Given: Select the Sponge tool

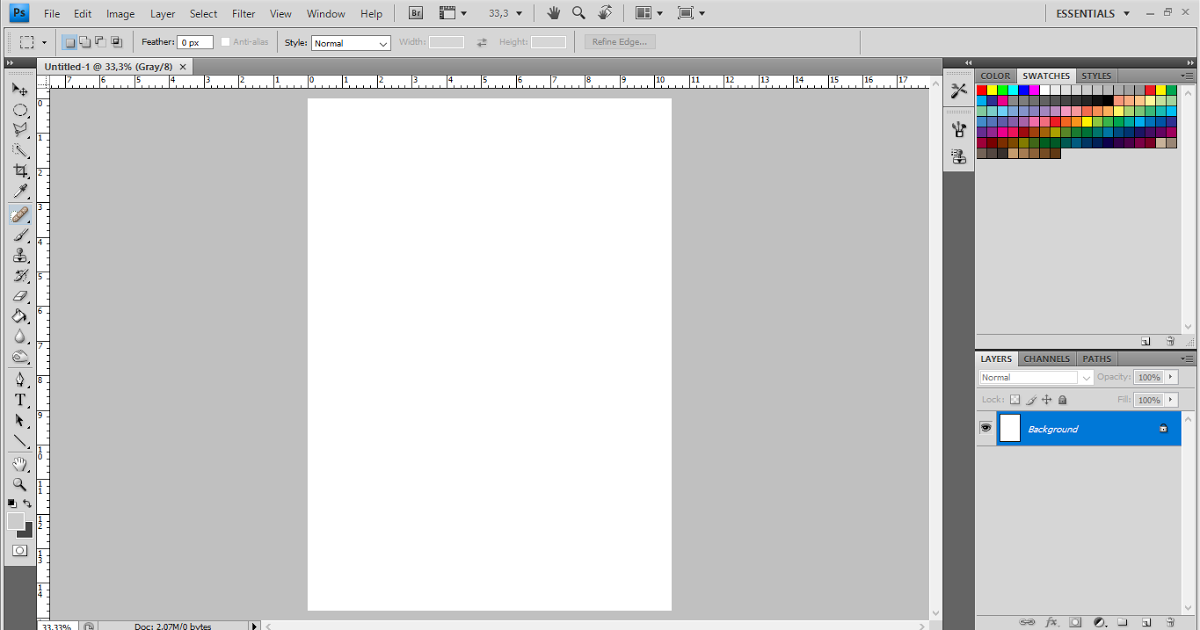Looking at the screenshot, I should tap(19, 357).
